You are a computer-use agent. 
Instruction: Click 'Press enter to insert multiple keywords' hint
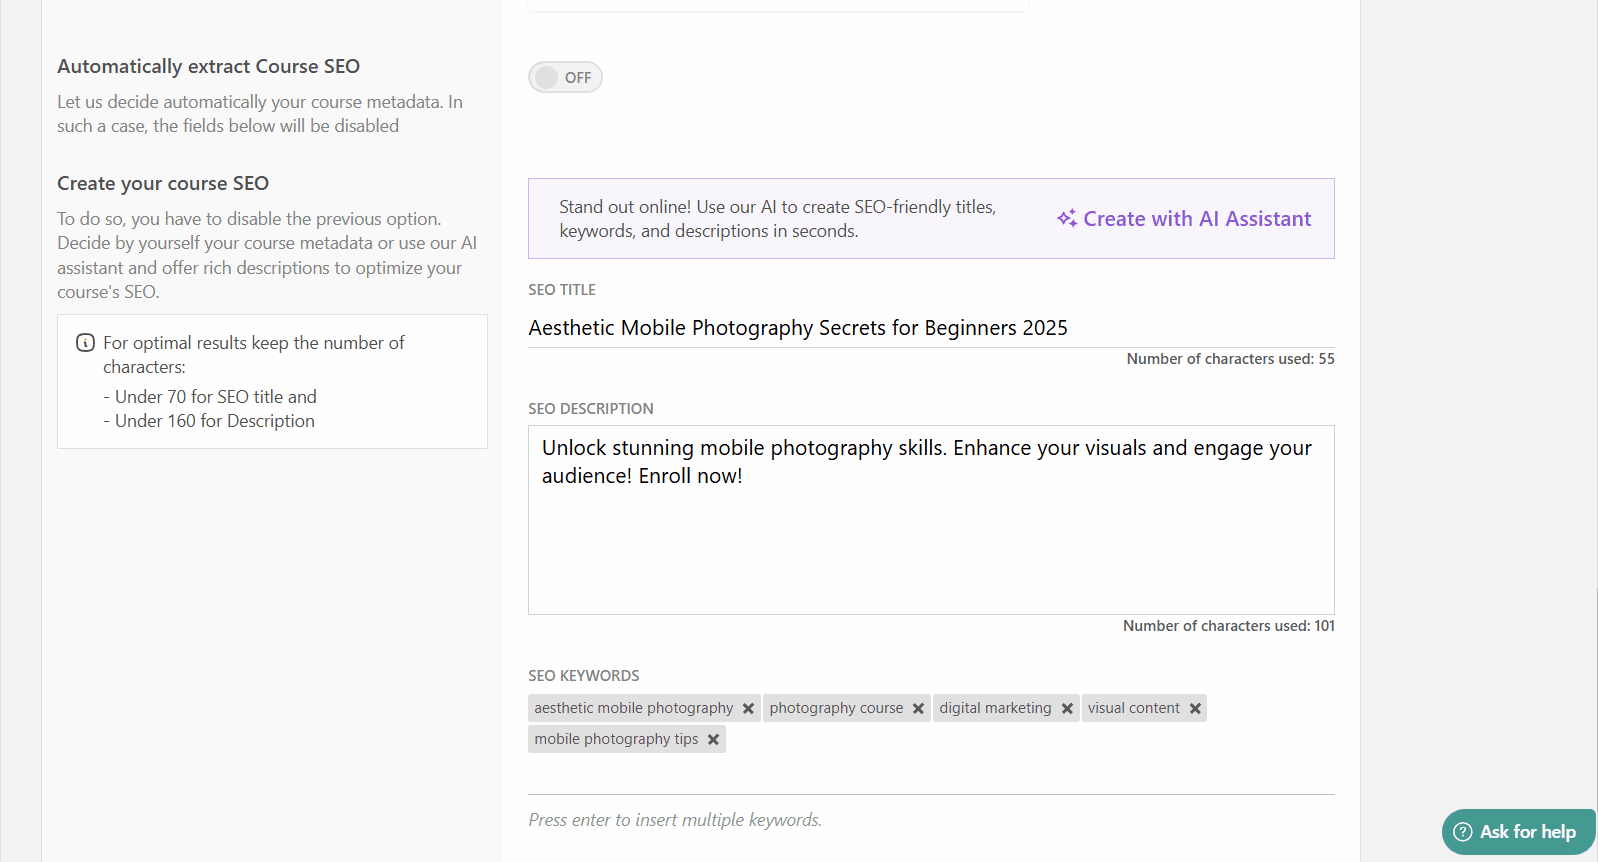click(675, 820)
